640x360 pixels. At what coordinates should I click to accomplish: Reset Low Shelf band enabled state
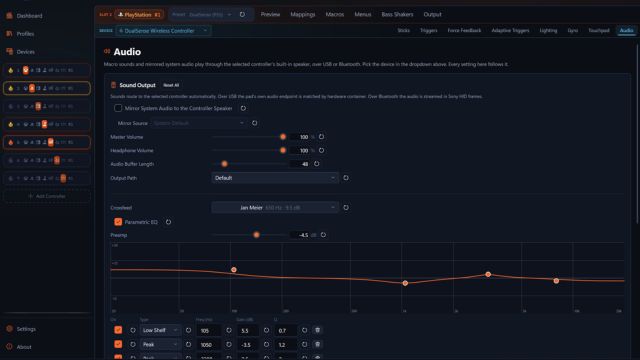coord(133,330)
